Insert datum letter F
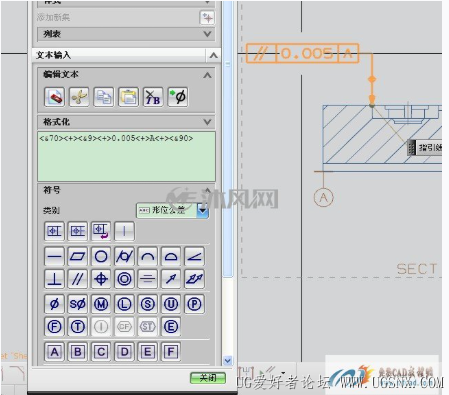 [x=171, y=352]
